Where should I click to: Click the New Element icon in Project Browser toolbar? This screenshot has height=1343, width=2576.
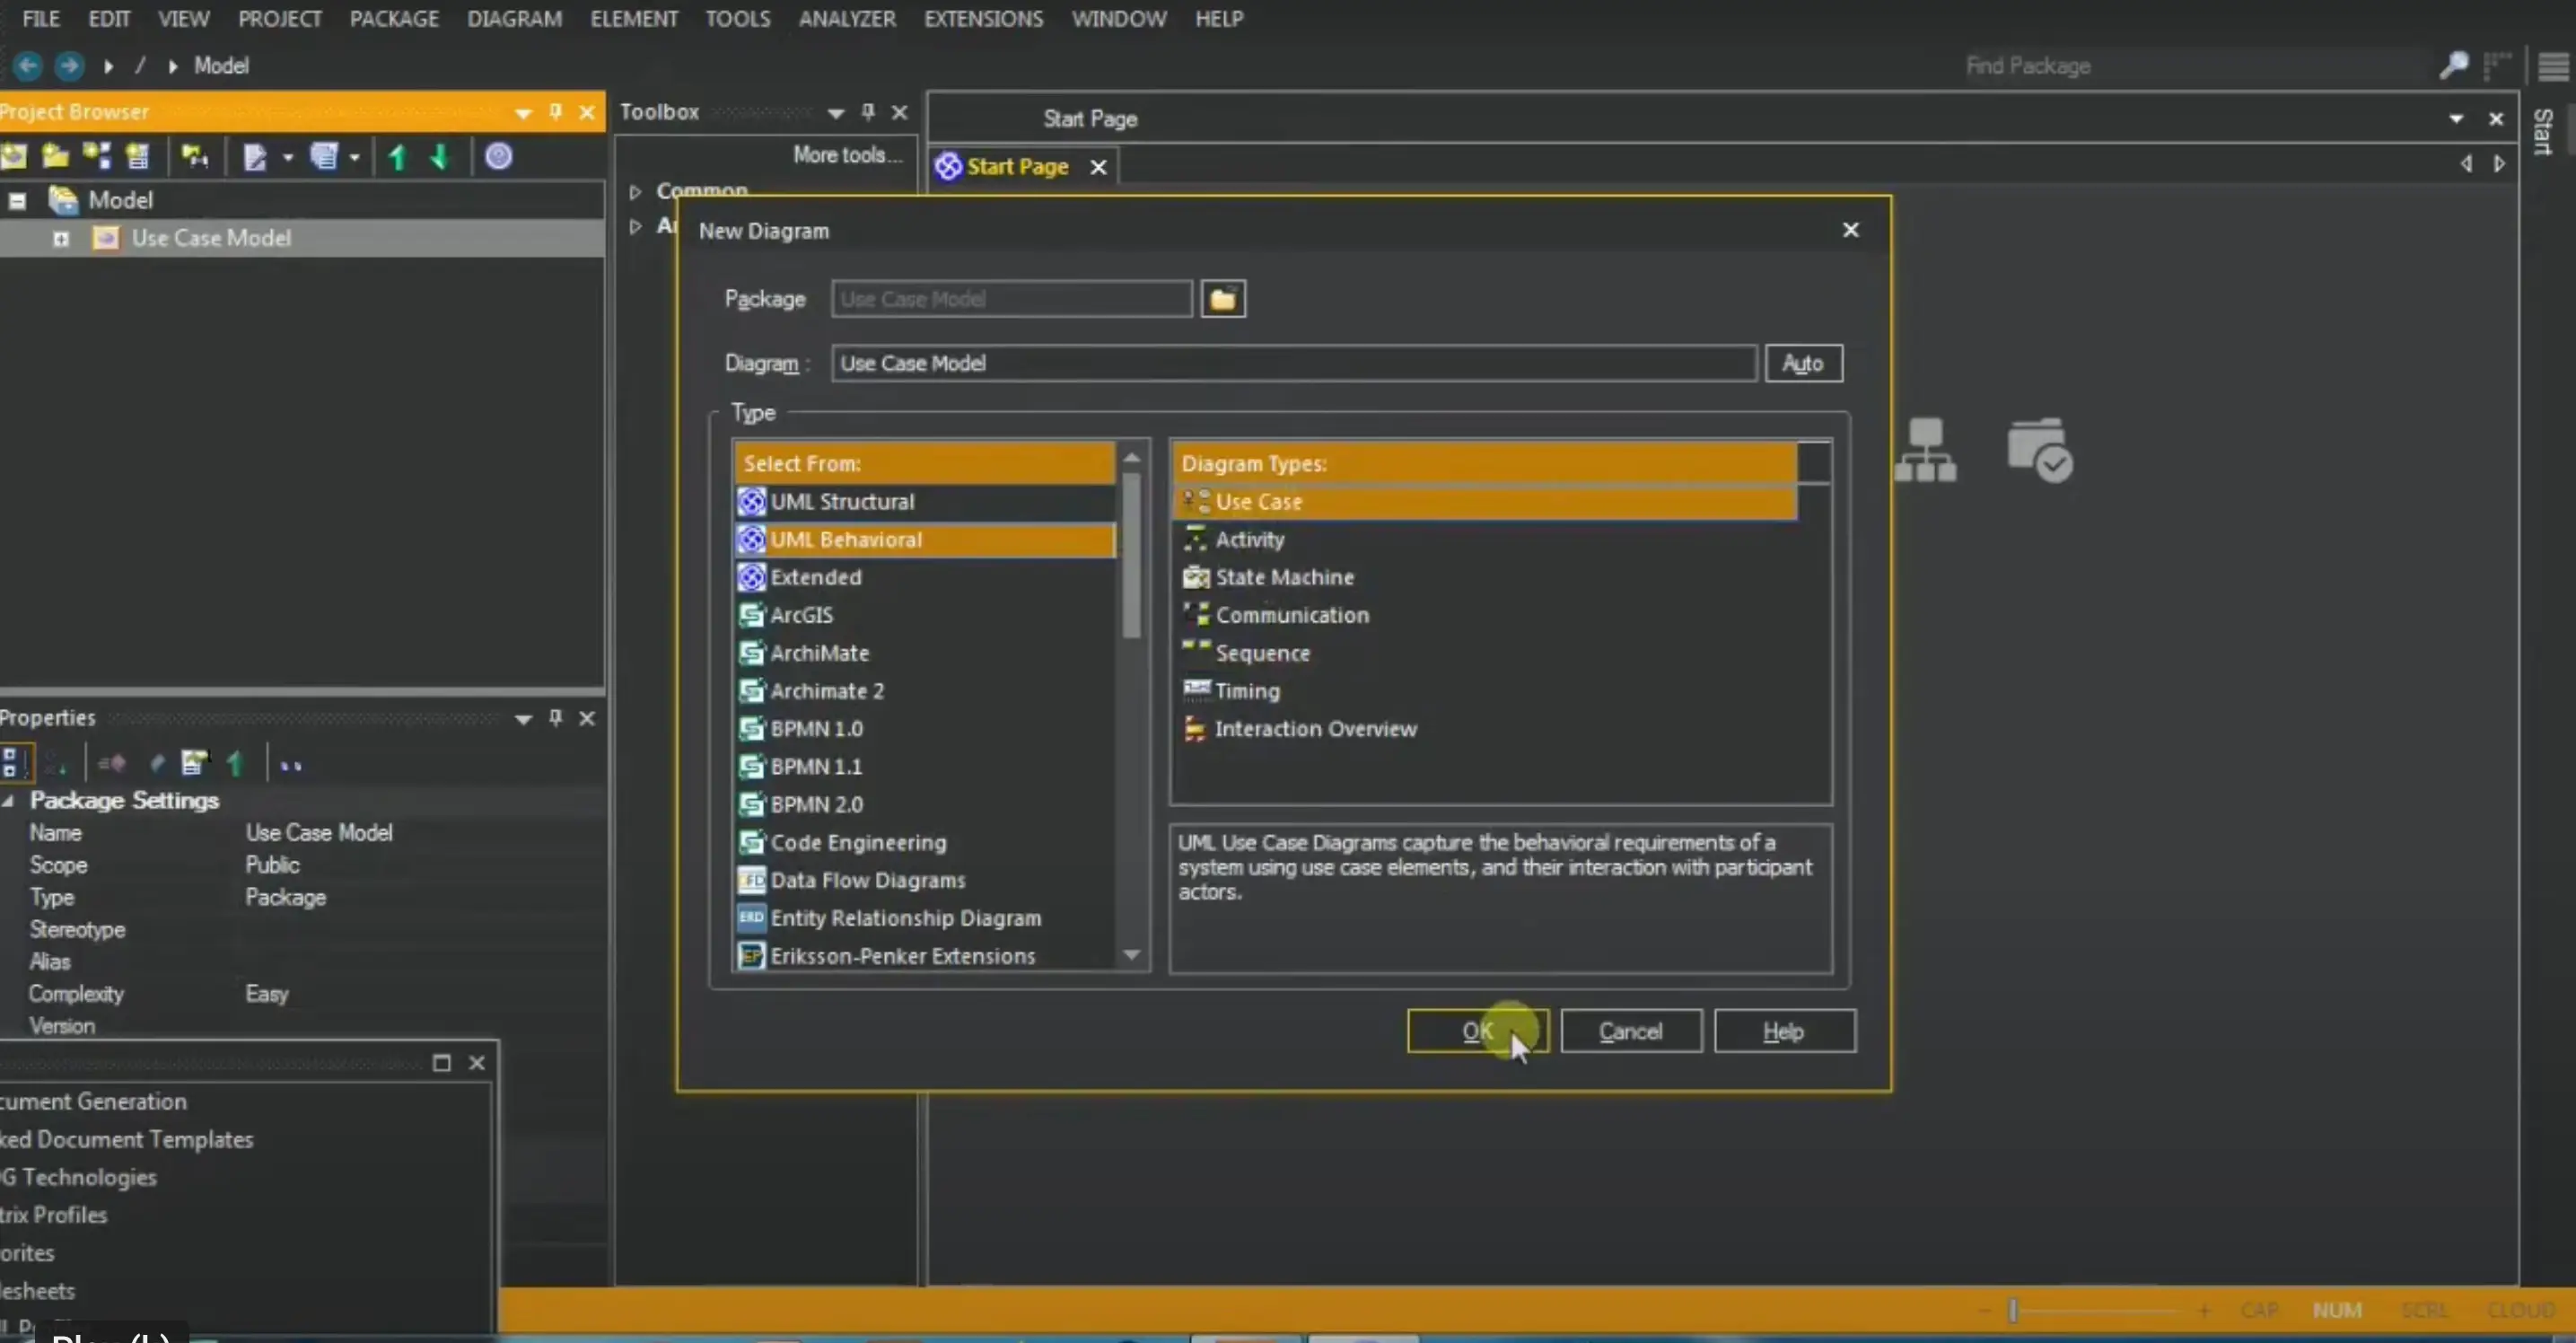[137, 156]
